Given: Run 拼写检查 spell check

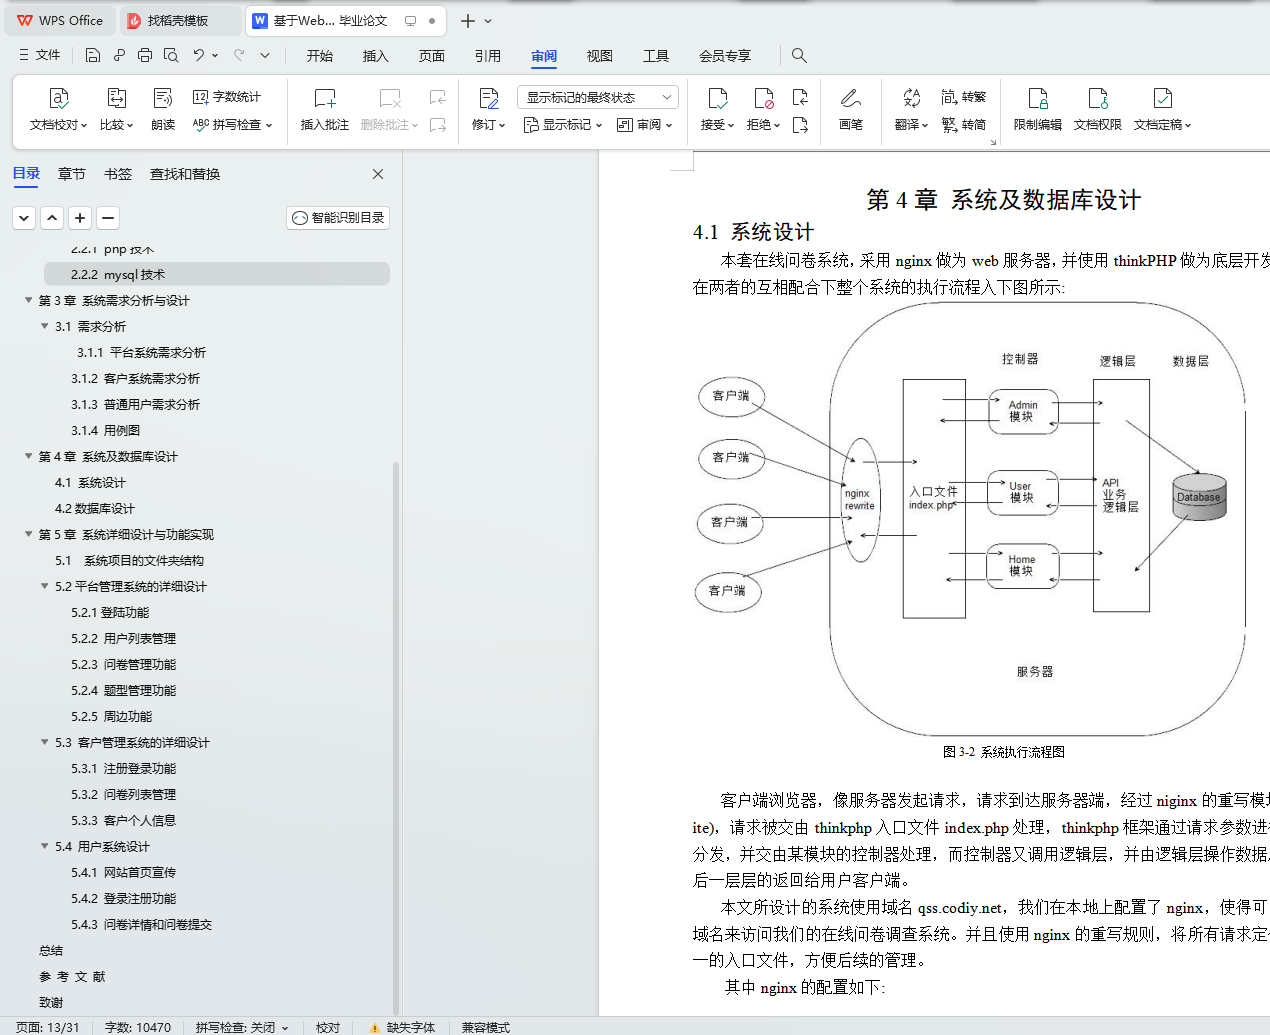Looking at the screenshot, I should 232,125.
